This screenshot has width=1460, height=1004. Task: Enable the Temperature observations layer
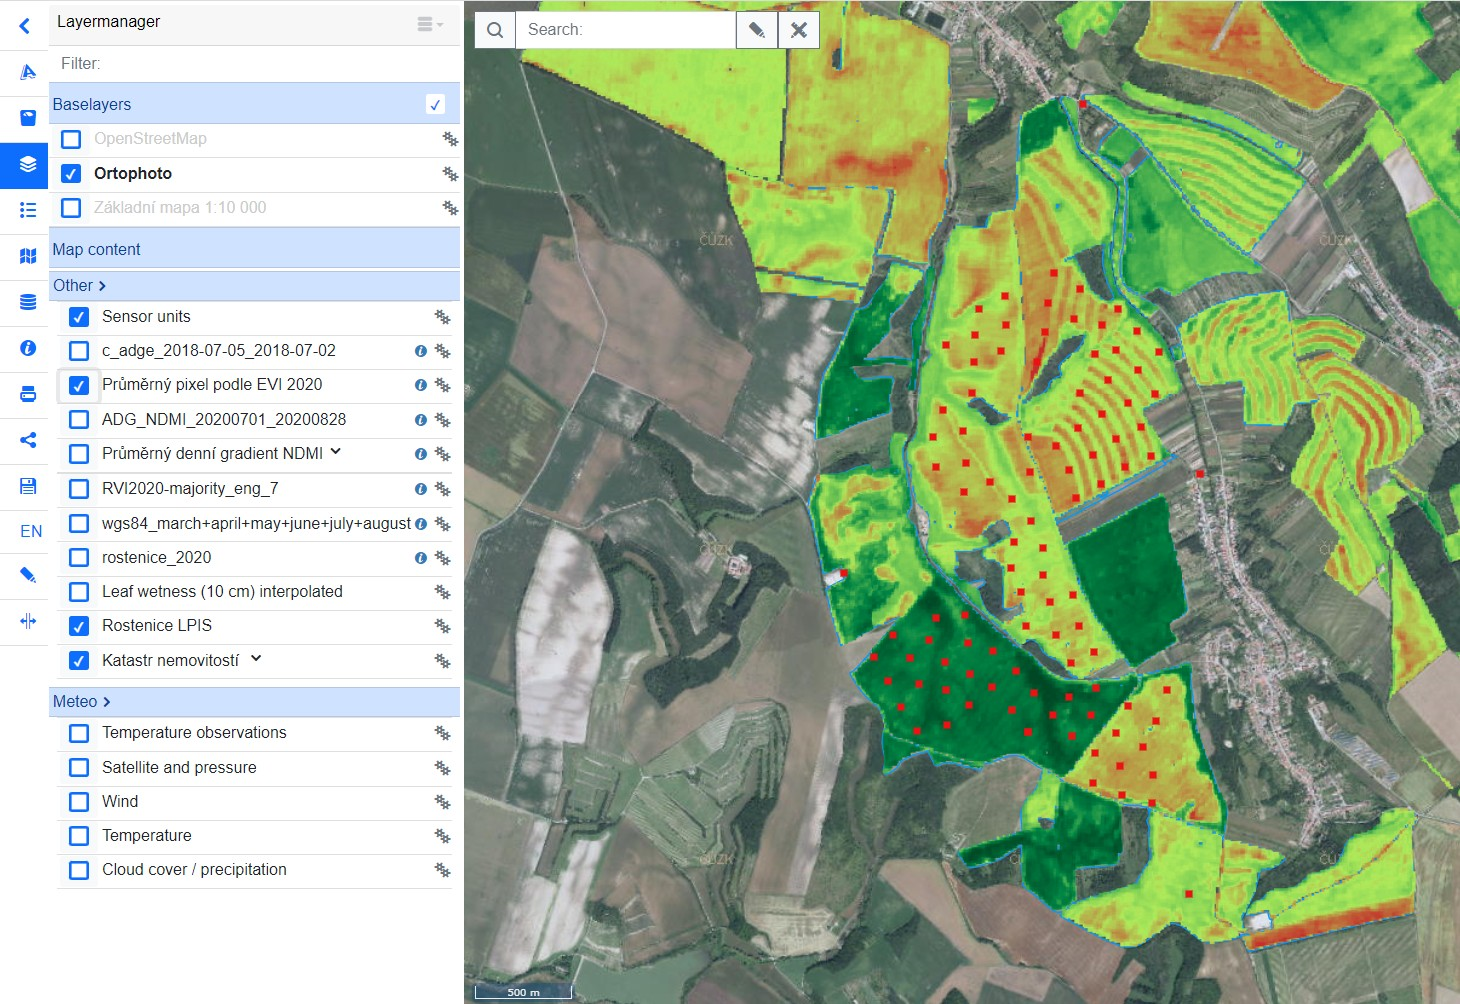pyautogui.click(x=79, y=733)
